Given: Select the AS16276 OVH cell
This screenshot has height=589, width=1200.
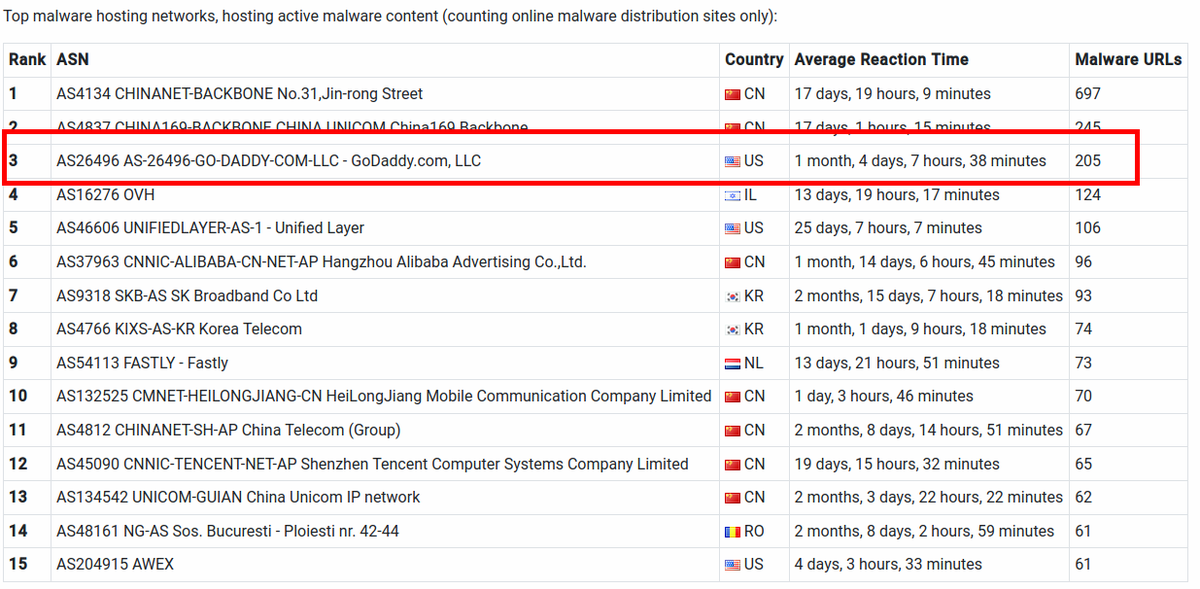Looking at the screenshot, I should point(385,195).
